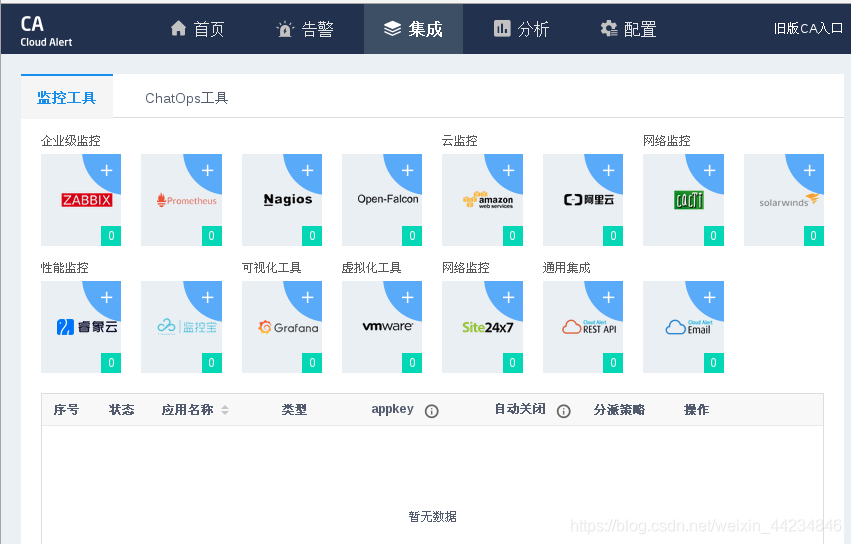This screenshot has width=851, height=544.
Task: Click the 性能监控 section label
Action: click(65, 268)
